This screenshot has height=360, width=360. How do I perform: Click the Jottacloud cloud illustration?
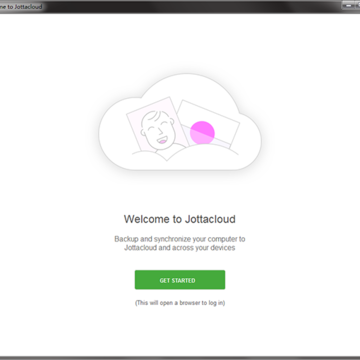[180, 123]
